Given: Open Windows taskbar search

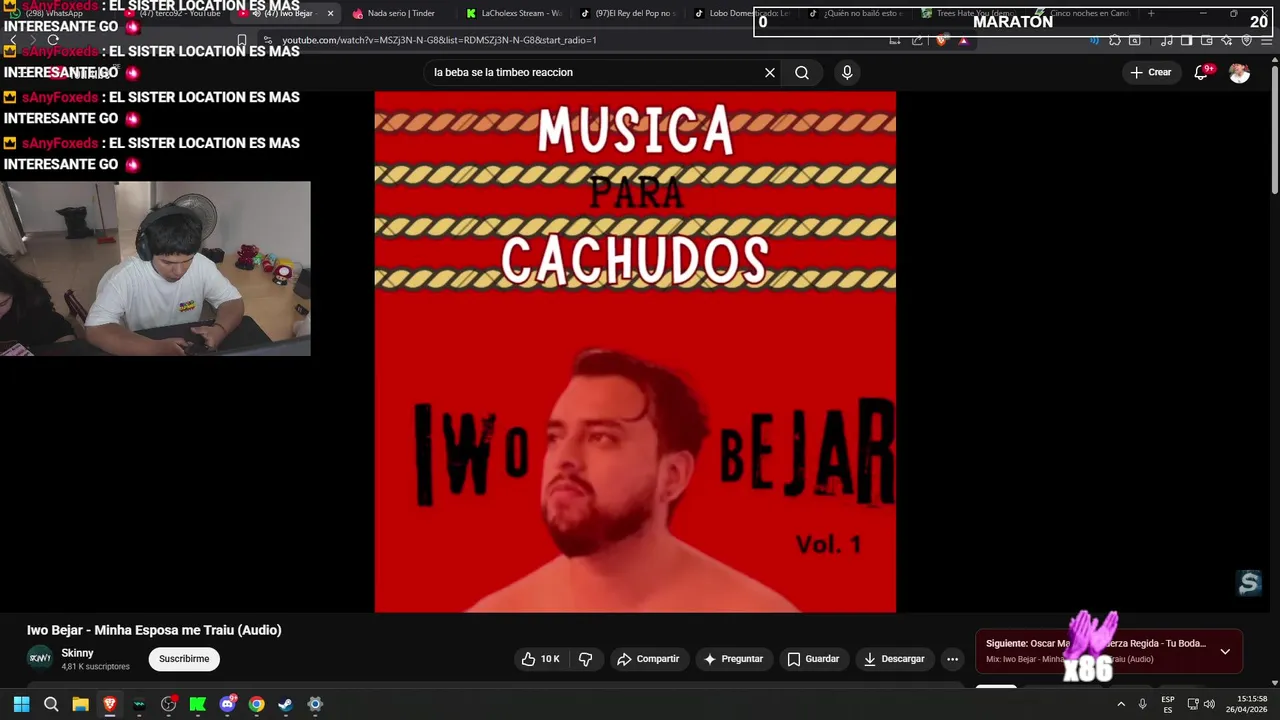Looking at the screenshot, I should point(51,704).
